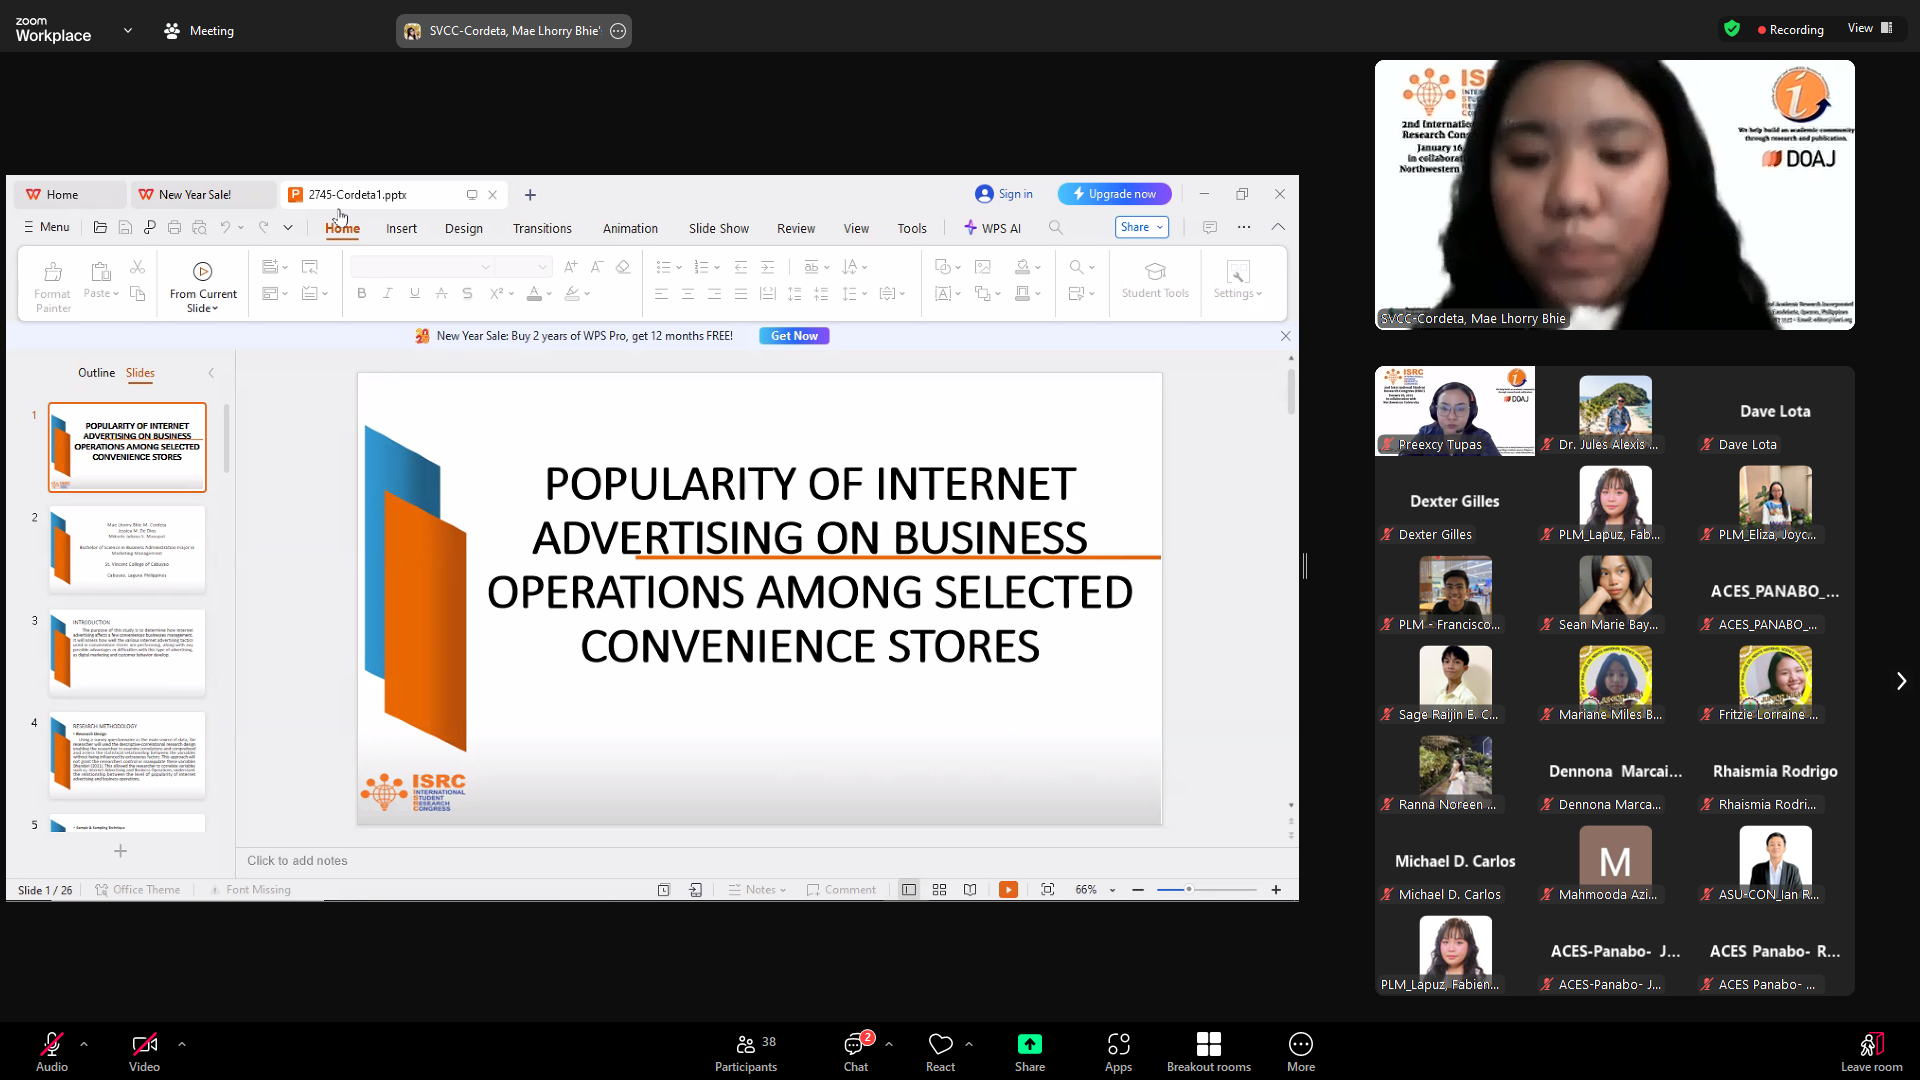
Task: Click the Upgrade now button
Action: point(1114,194)
